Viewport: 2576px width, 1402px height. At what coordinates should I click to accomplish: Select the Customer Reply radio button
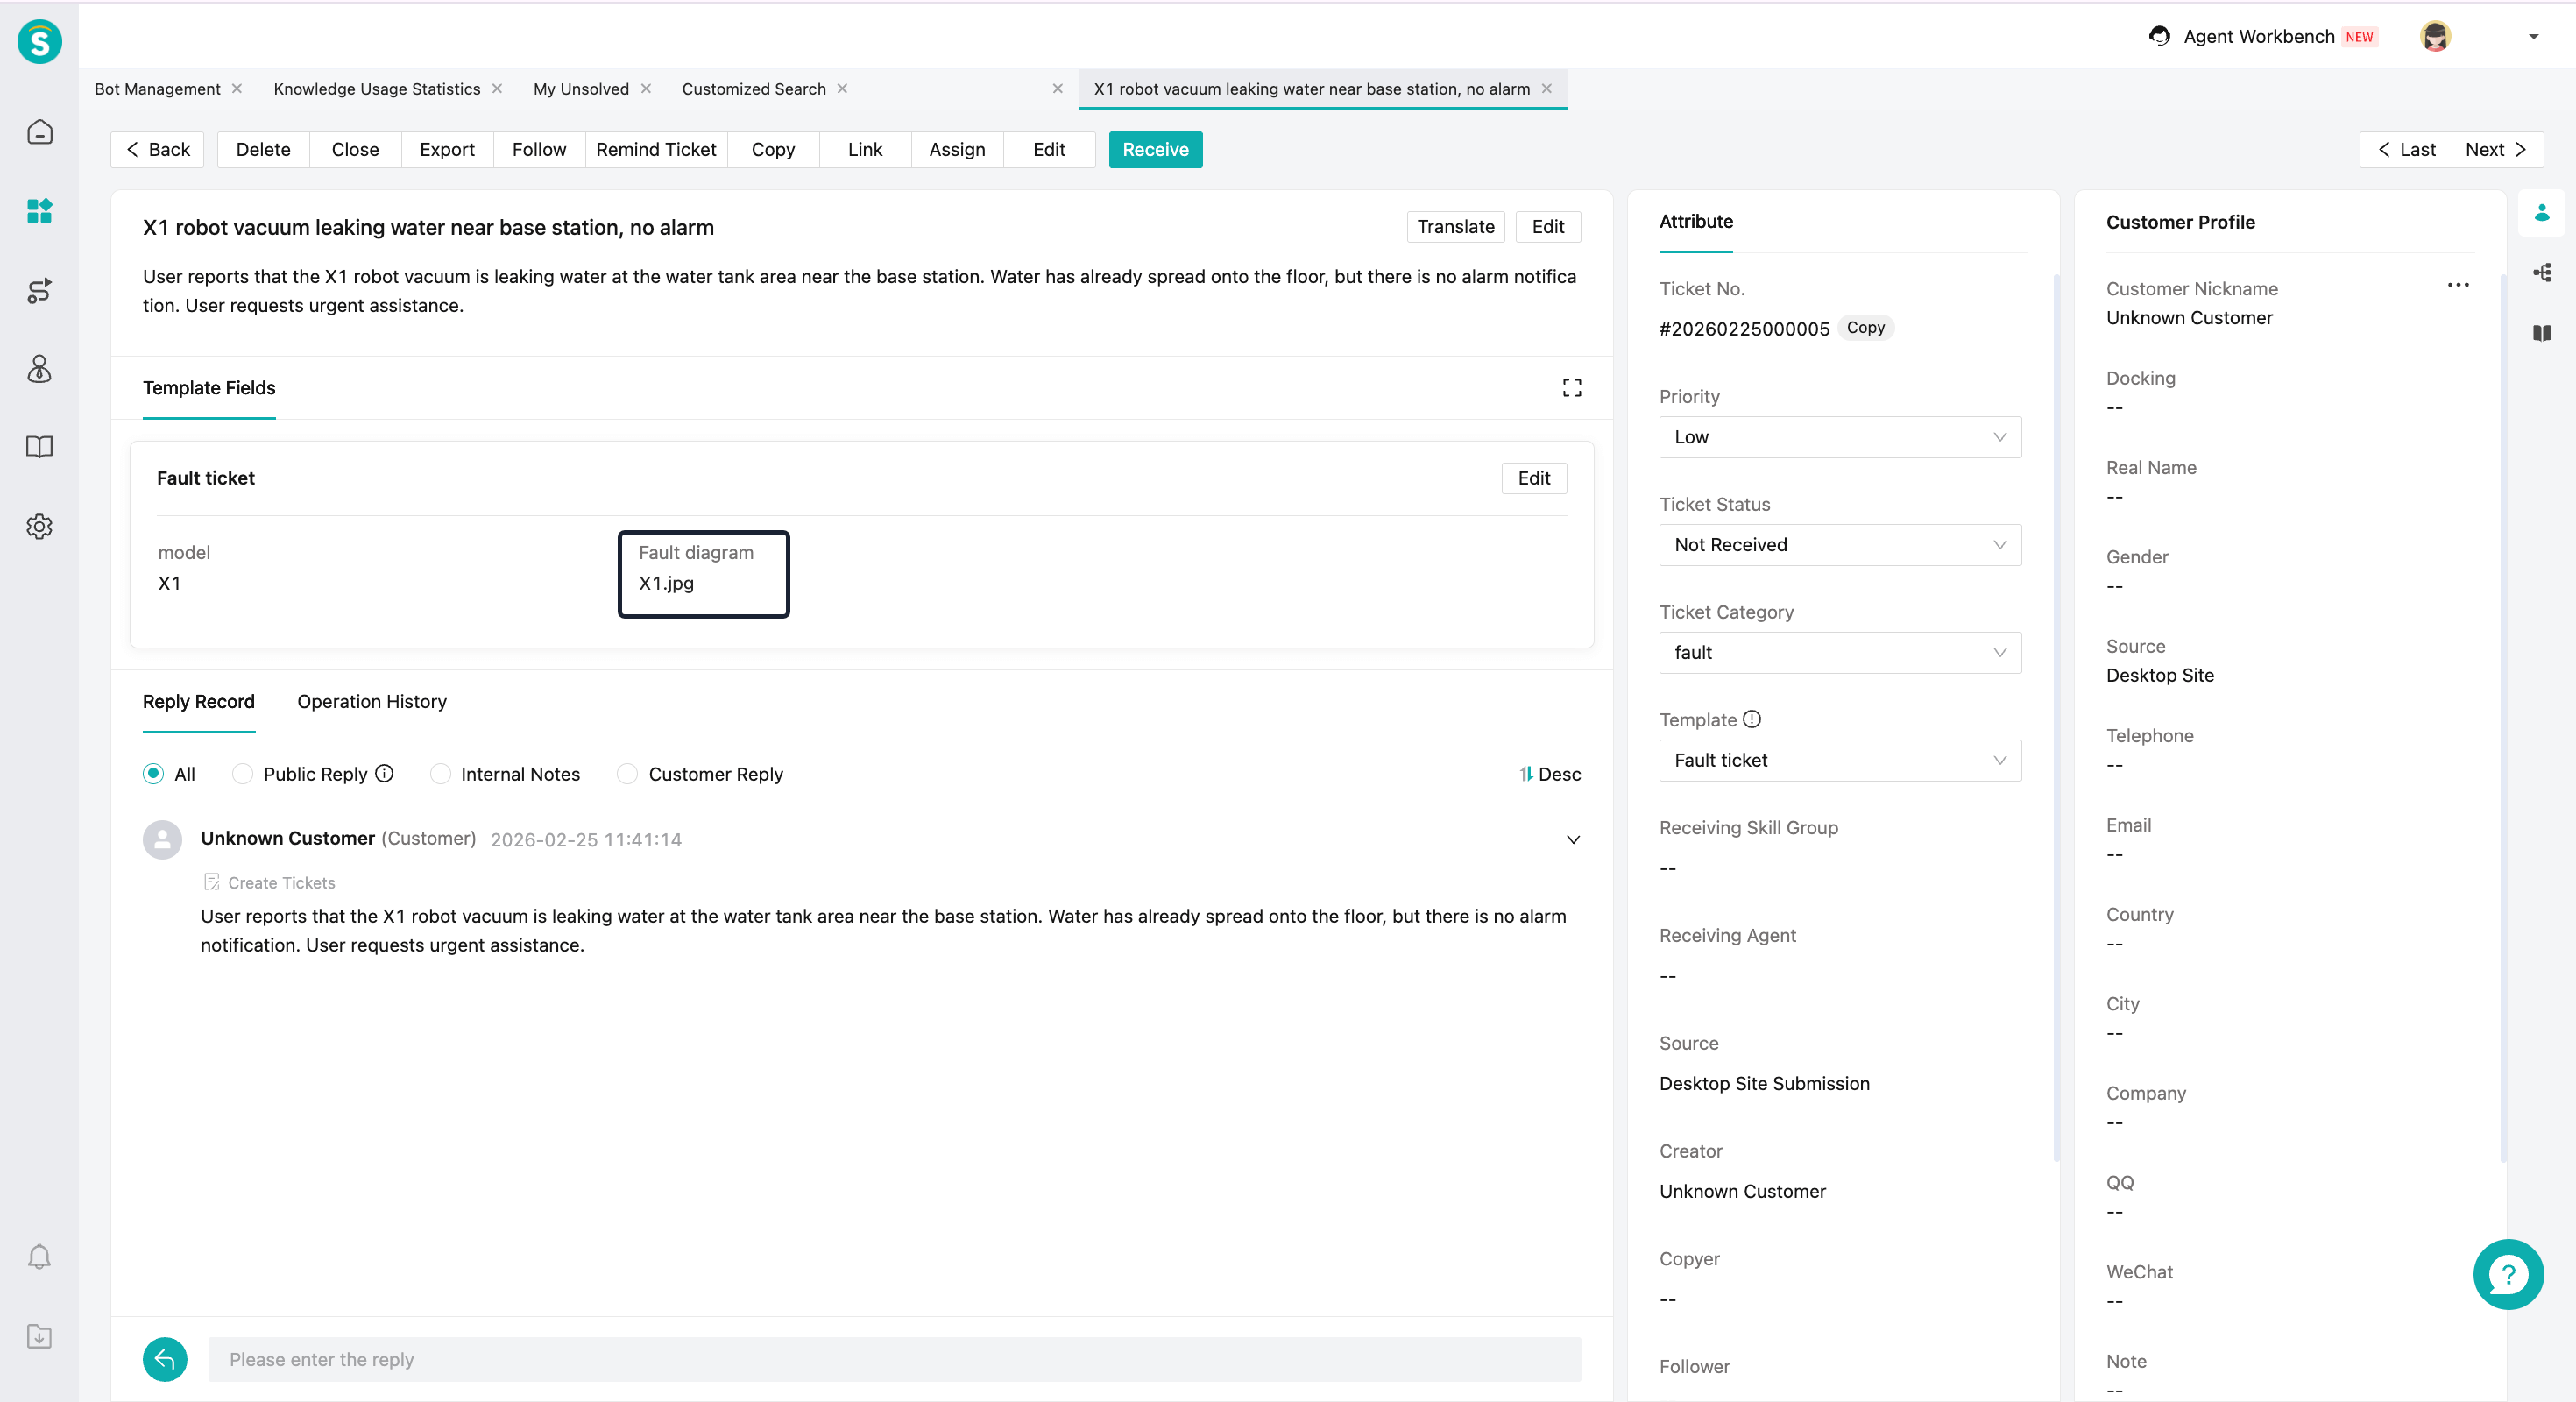pyautogui.click(x=627, y=774)
